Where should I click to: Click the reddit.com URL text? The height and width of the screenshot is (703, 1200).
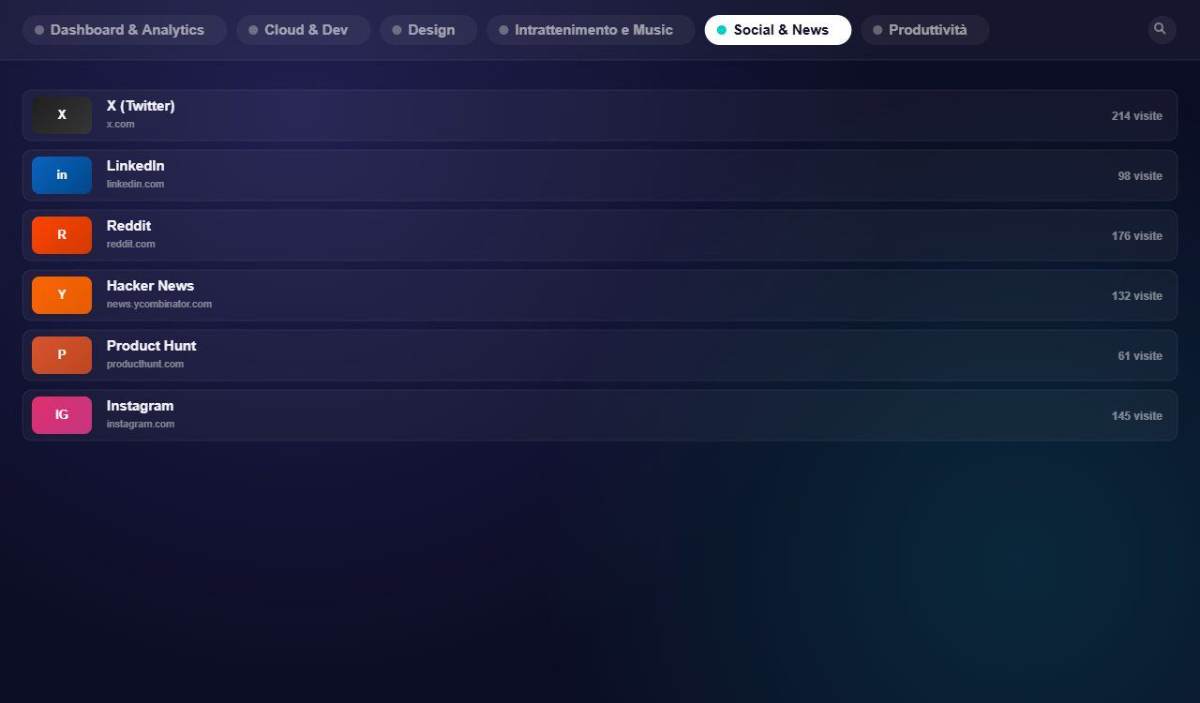tap(131, 244)
